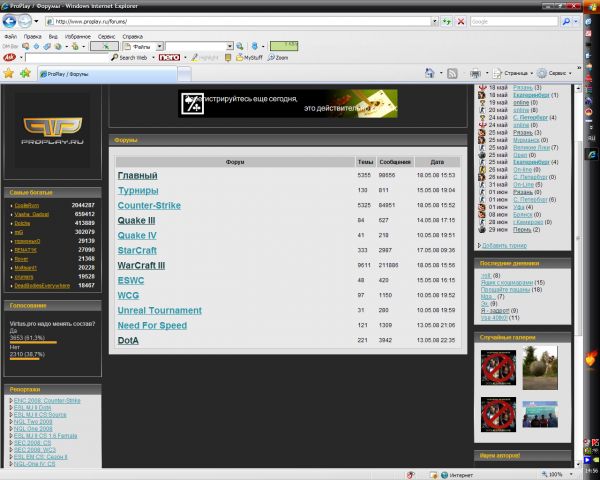This screenshot has height=480, width=600.
Task: Click the Home icon in the command bar
Action: pyautogui.click(x=430, y=73)
